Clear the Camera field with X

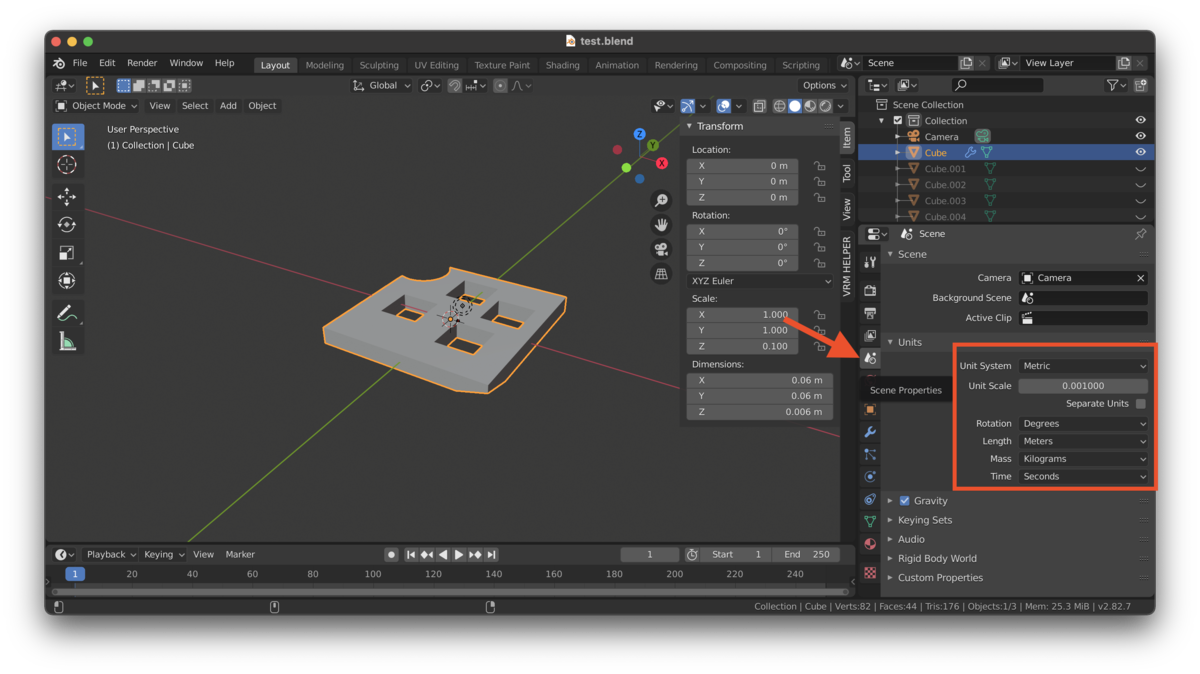pos(1140,278)
